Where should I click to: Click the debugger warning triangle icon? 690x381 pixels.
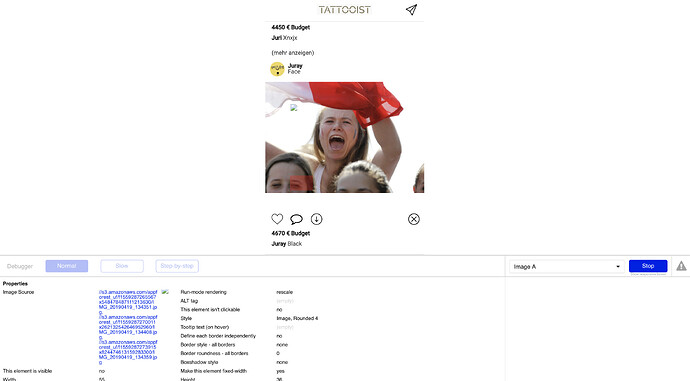point(681,266)
